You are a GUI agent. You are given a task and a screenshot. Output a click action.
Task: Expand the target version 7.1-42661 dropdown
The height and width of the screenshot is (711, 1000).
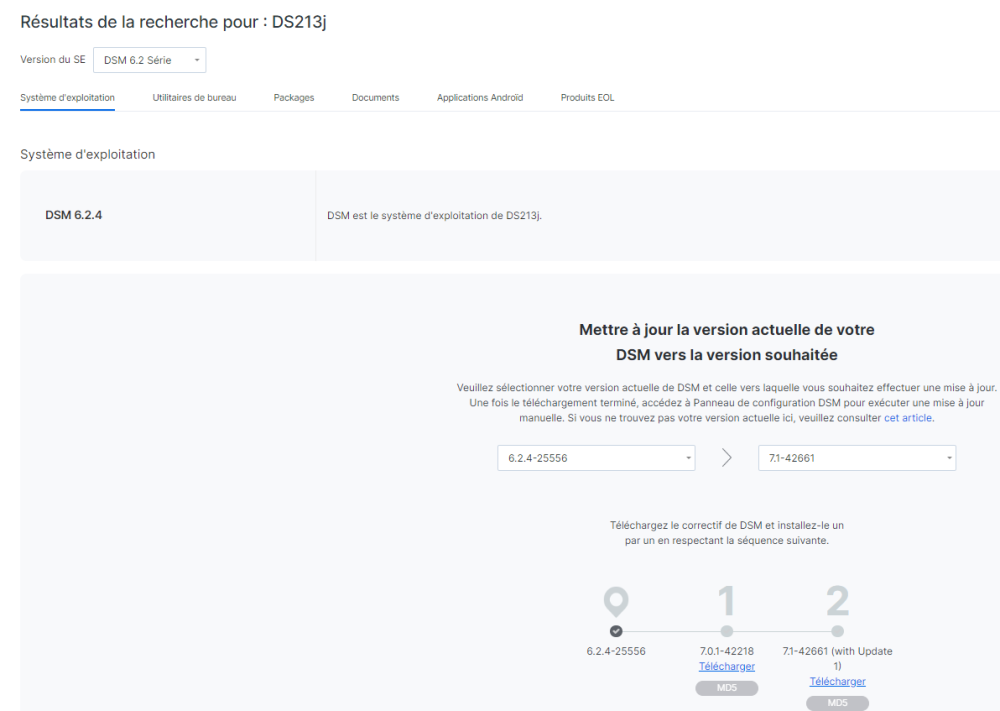tap(857, 458)
